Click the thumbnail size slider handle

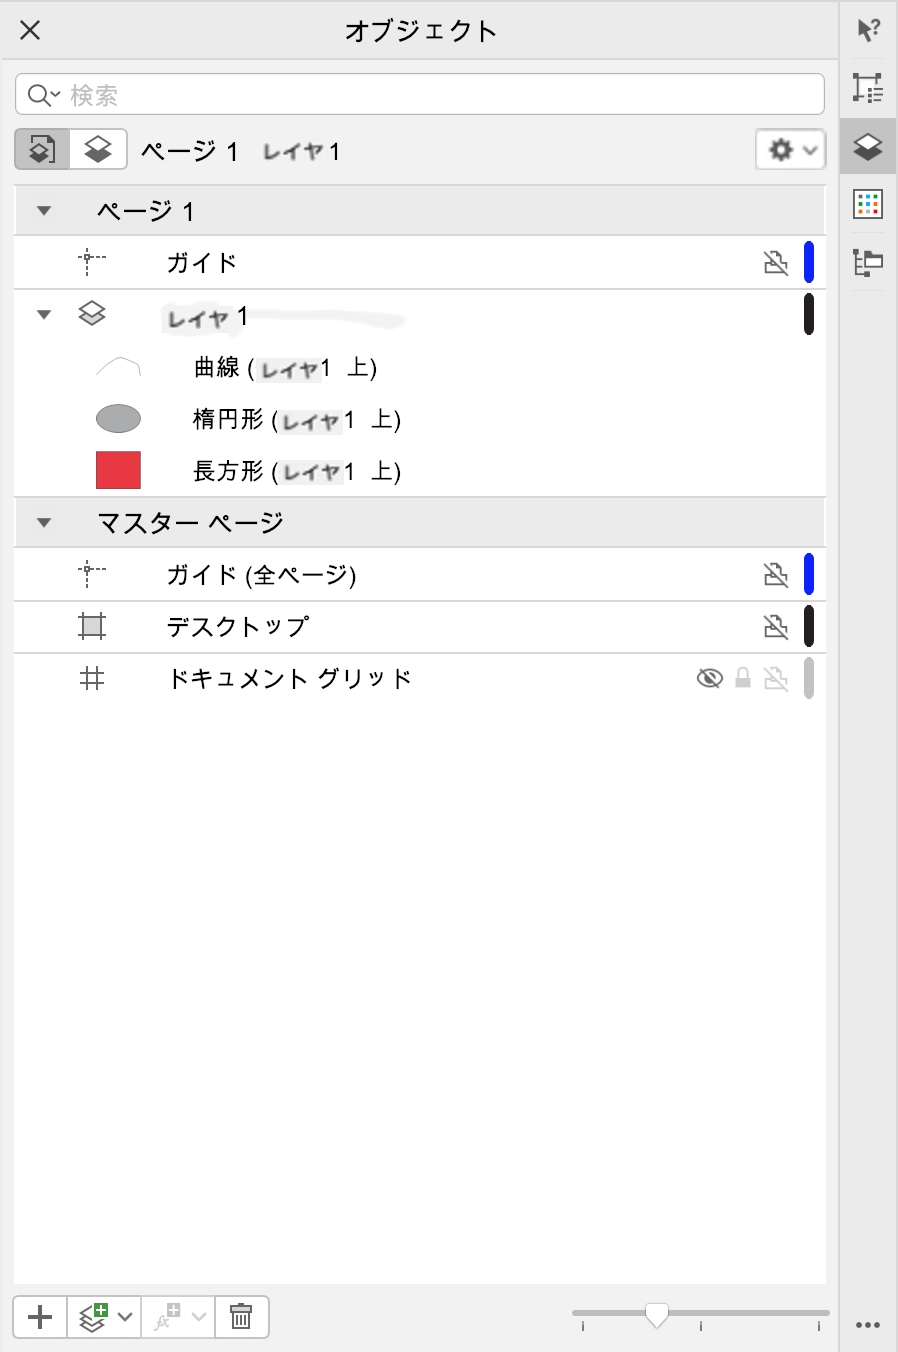(657, 1314)
